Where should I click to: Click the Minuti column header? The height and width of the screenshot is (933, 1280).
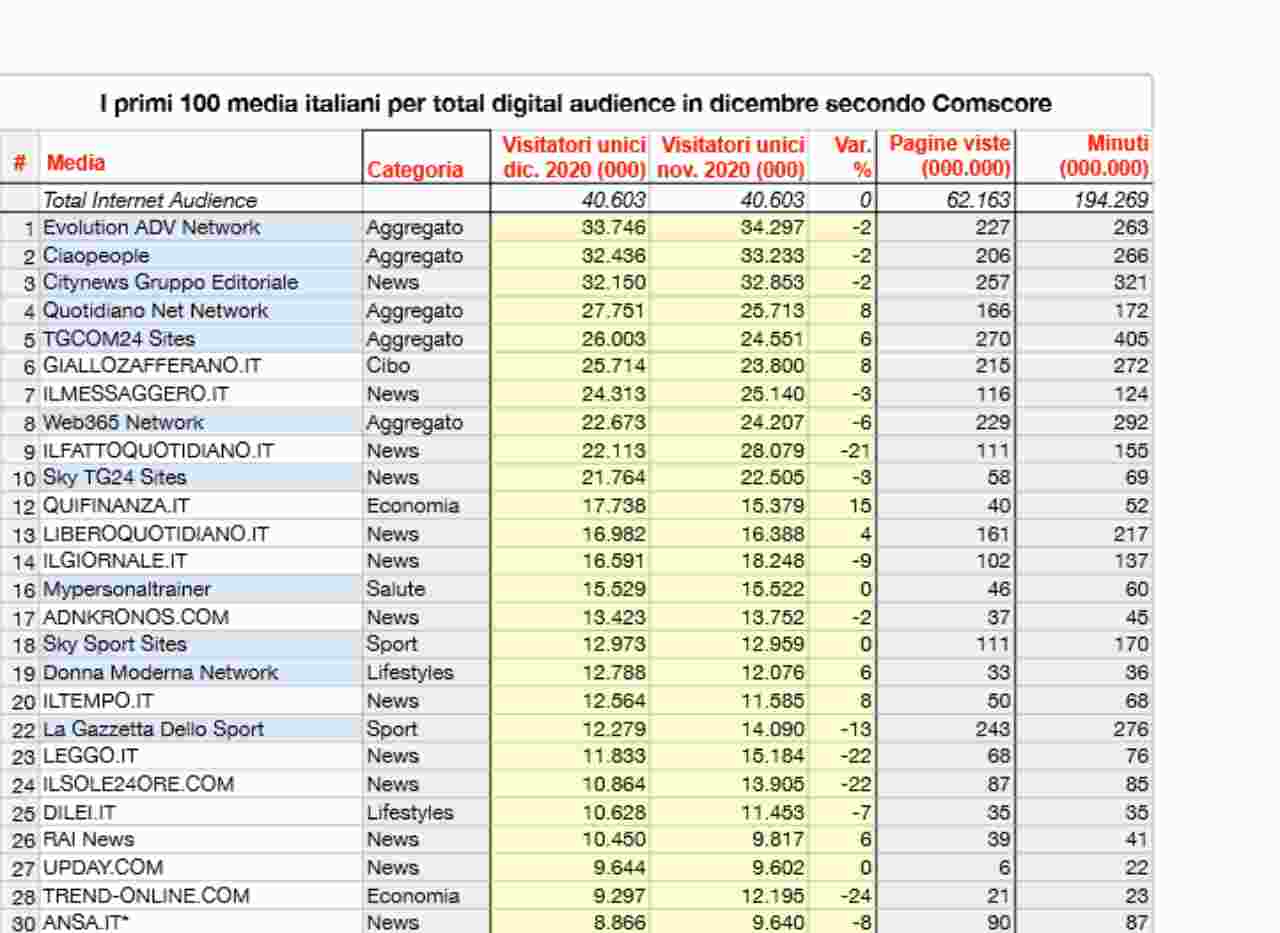tap(1103, 156)
